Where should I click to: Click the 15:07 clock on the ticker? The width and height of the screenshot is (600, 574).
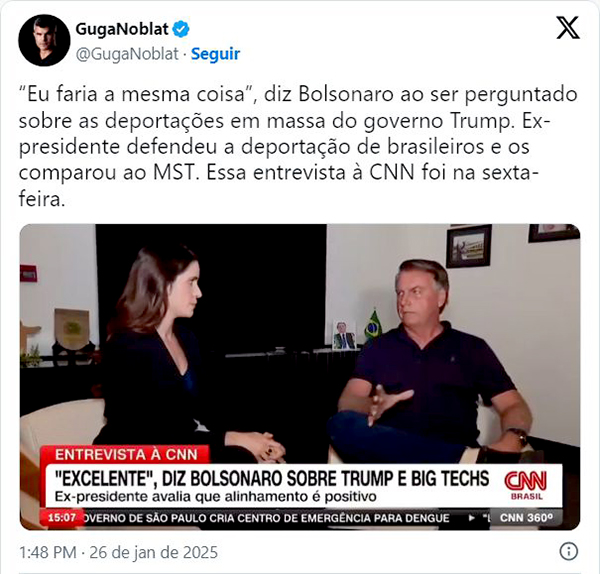click(x=62, y=518)
